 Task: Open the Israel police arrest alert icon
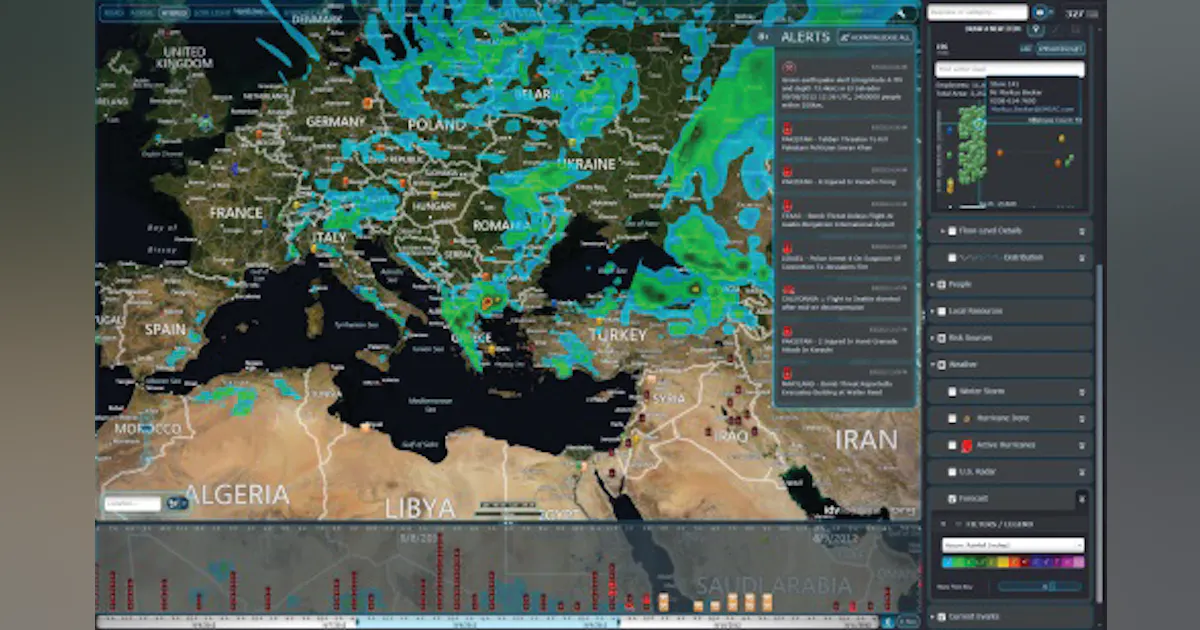point(787,249)
